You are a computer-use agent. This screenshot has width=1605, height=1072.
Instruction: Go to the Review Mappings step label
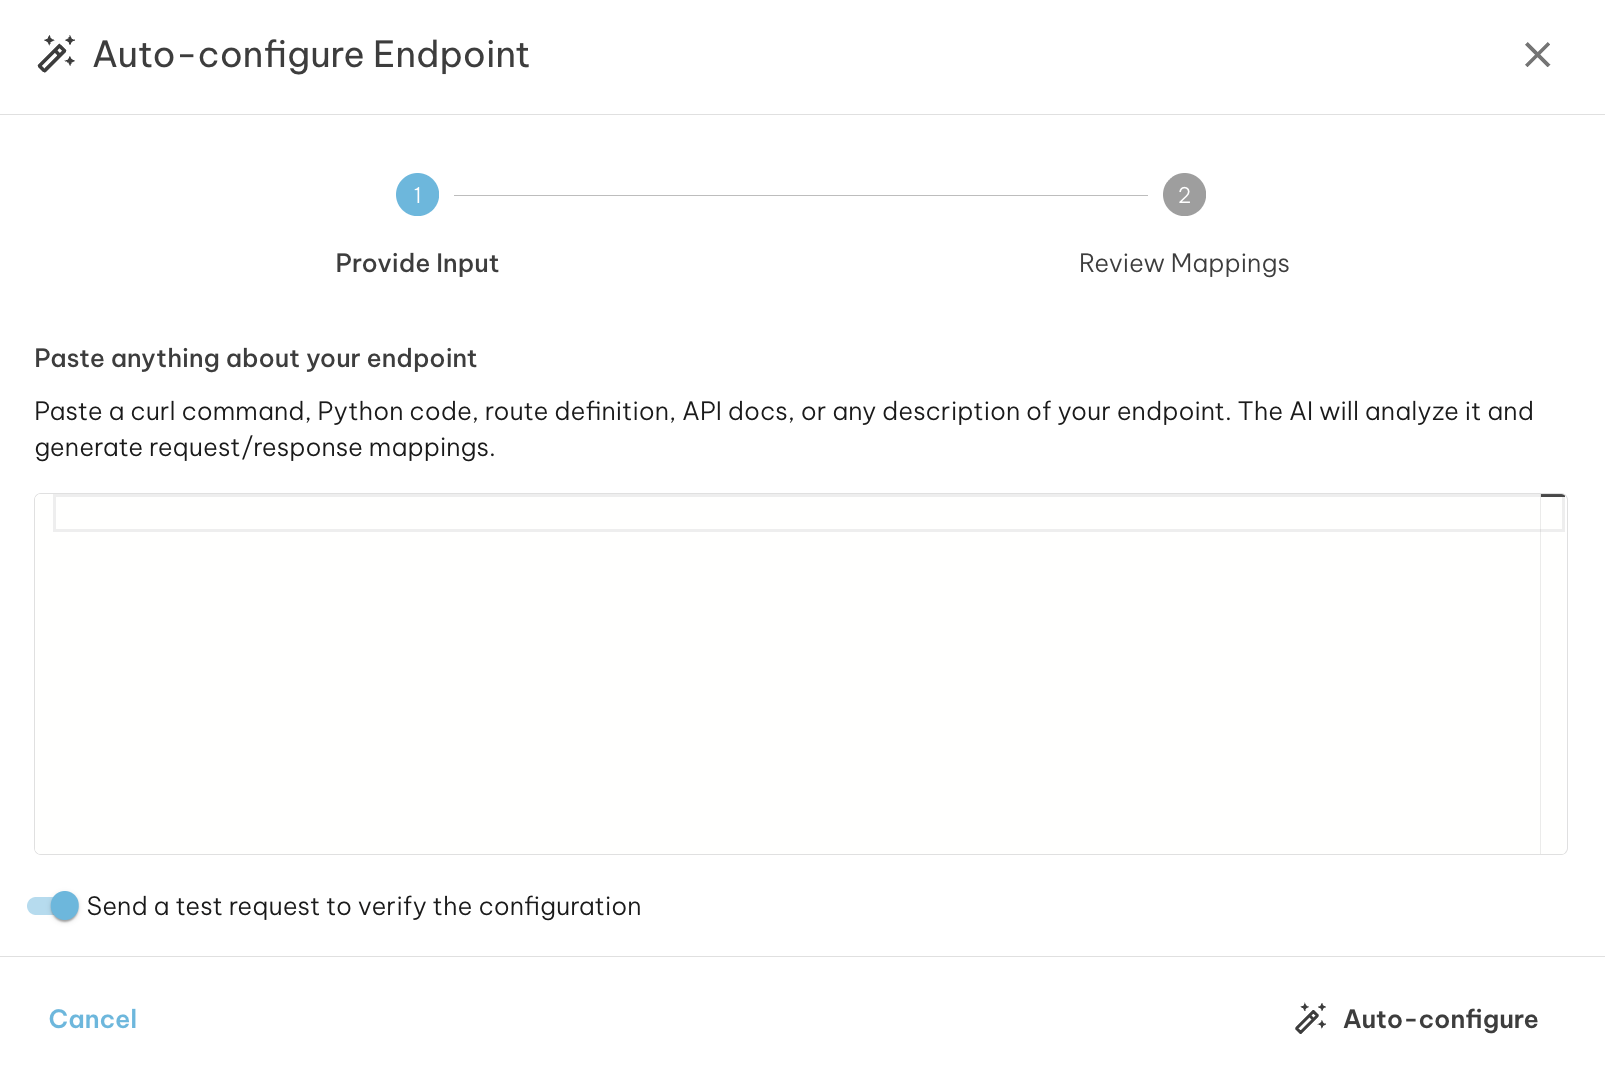(x=1184, y=263)
